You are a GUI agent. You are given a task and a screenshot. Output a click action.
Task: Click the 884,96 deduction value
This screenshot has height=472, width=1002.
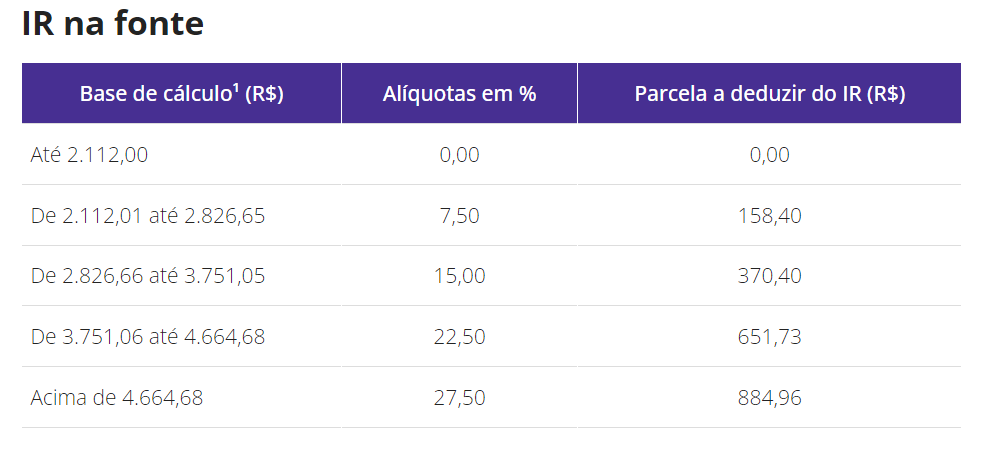[769, 398]
